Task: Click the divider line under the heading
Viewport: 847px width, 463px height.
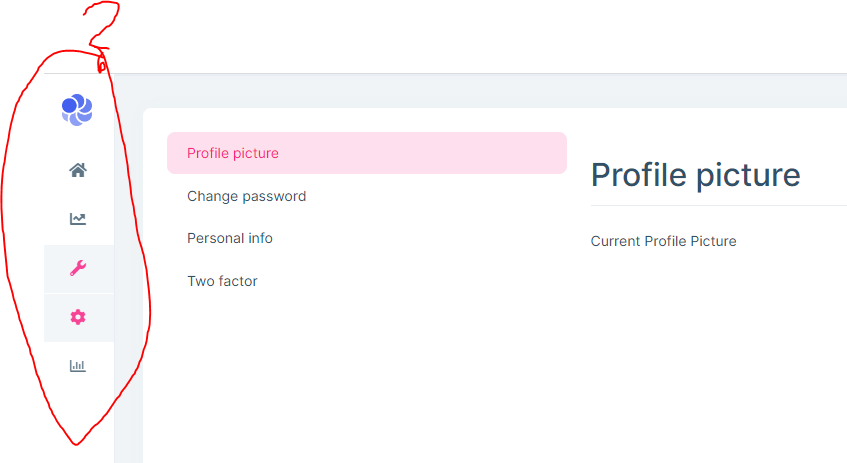Action: (x=718, y=206)
